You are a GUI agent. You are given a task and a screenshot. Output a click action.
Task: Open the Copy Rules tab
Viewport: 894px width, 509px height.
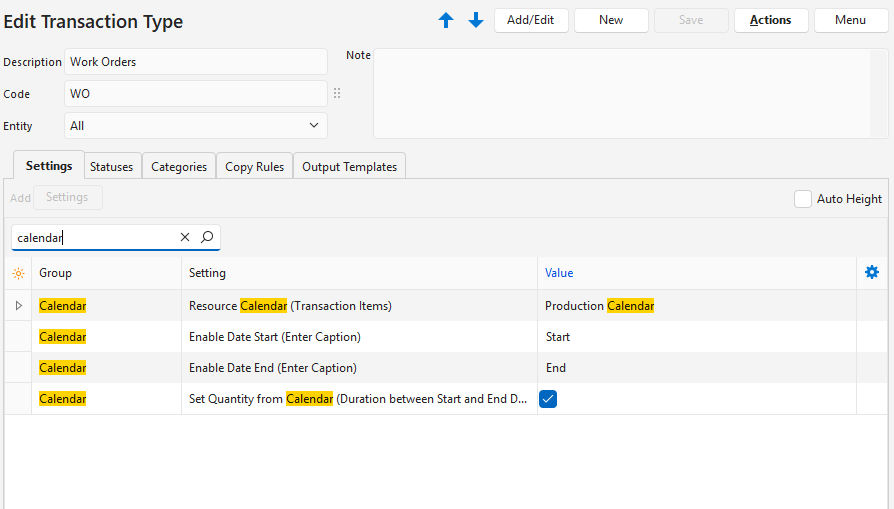coord(254,167)
